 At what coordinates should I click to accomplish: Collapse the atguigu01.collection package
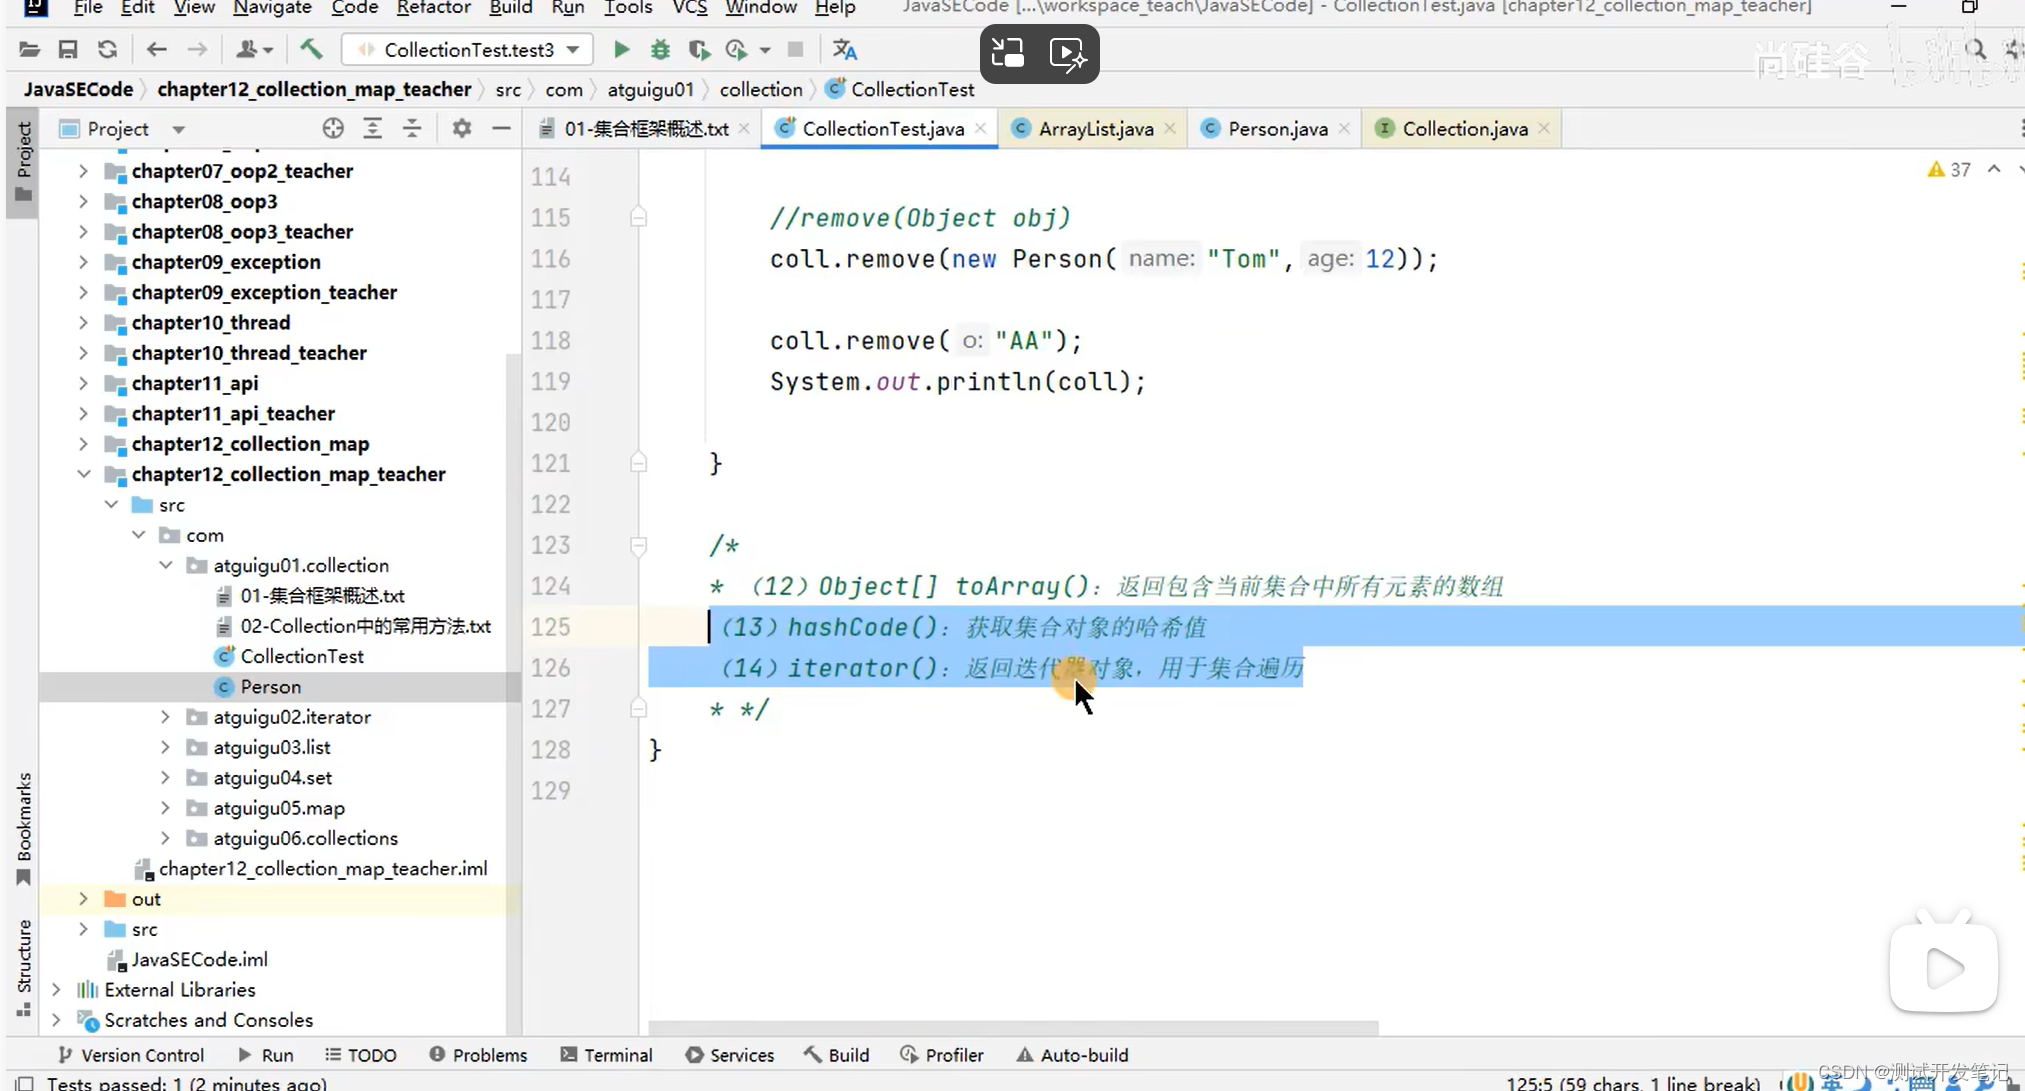coord(166,565)
